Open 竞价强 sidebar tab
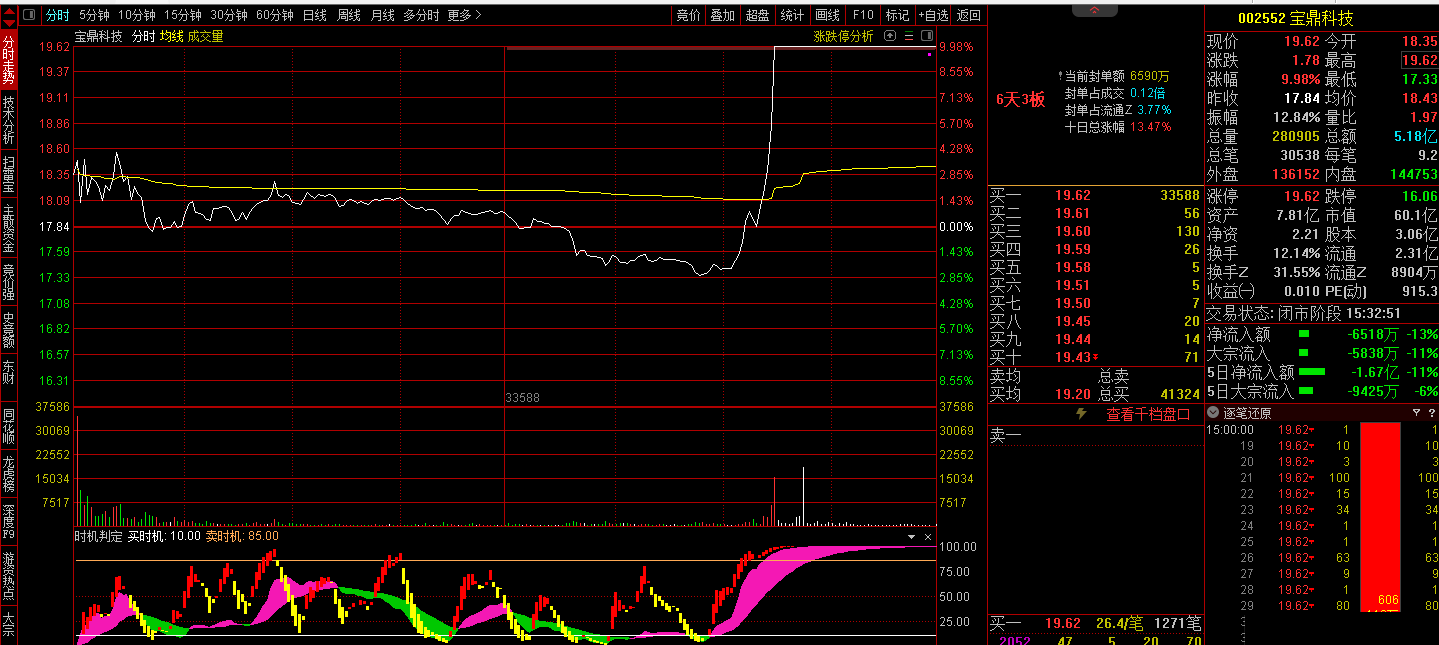This screenshot has width=1439, height=645. pyautogui.click(x=8, y=283)
